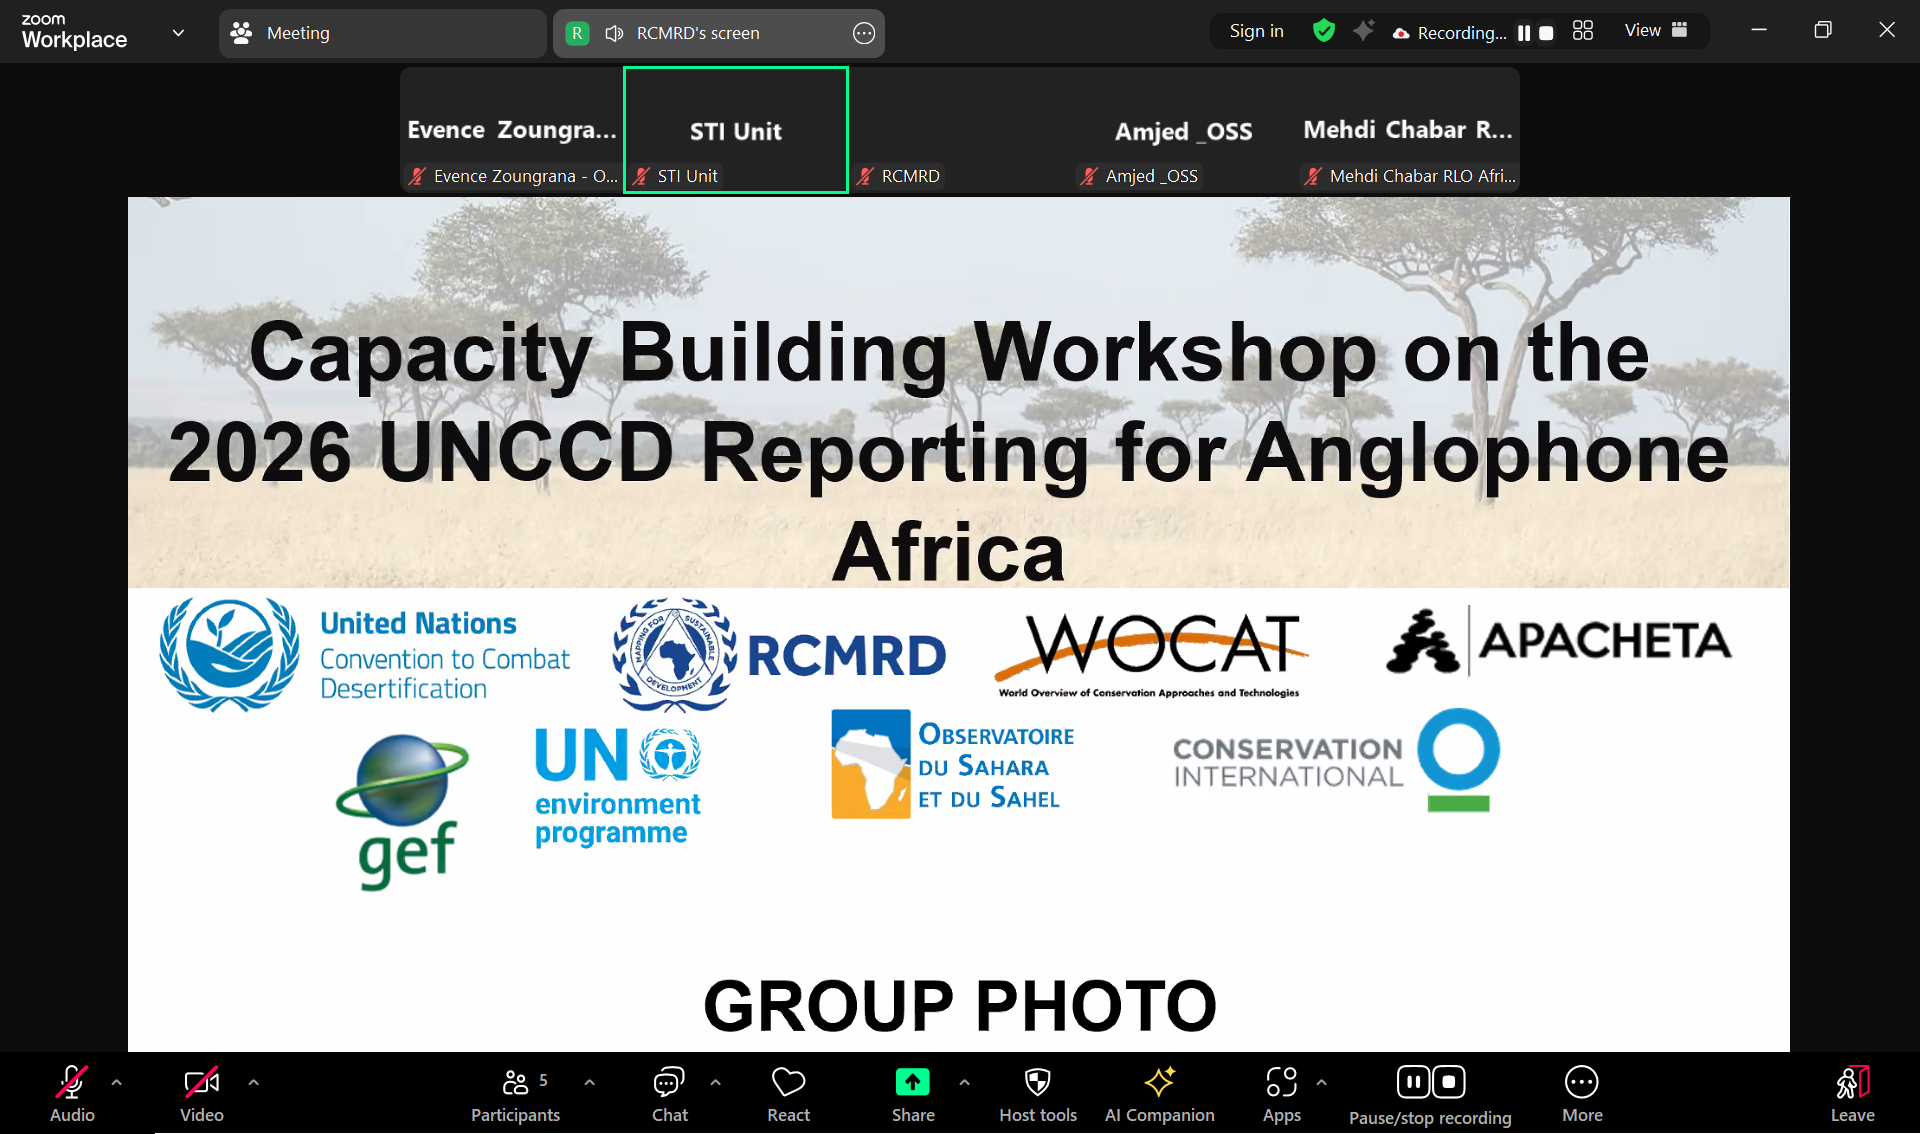
Task: Click the speaker icon on RCMRD's screen tab
Action: point(614,33)
